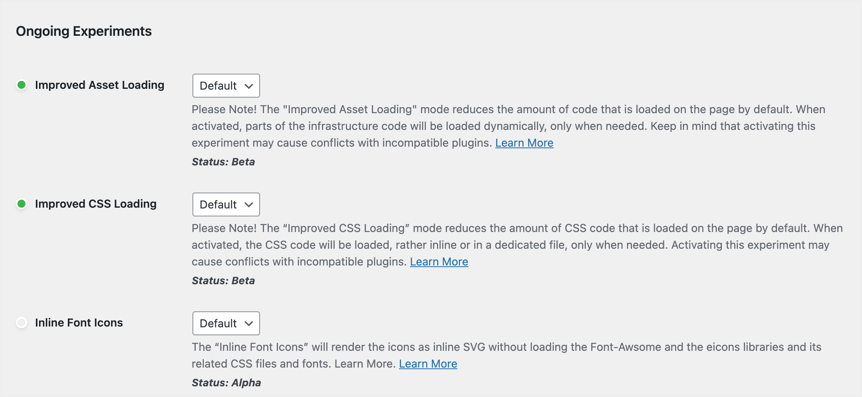Click the white inactive dot beside Inline Font Icons
The image size is (862, 397).
(x=21, y=323)
